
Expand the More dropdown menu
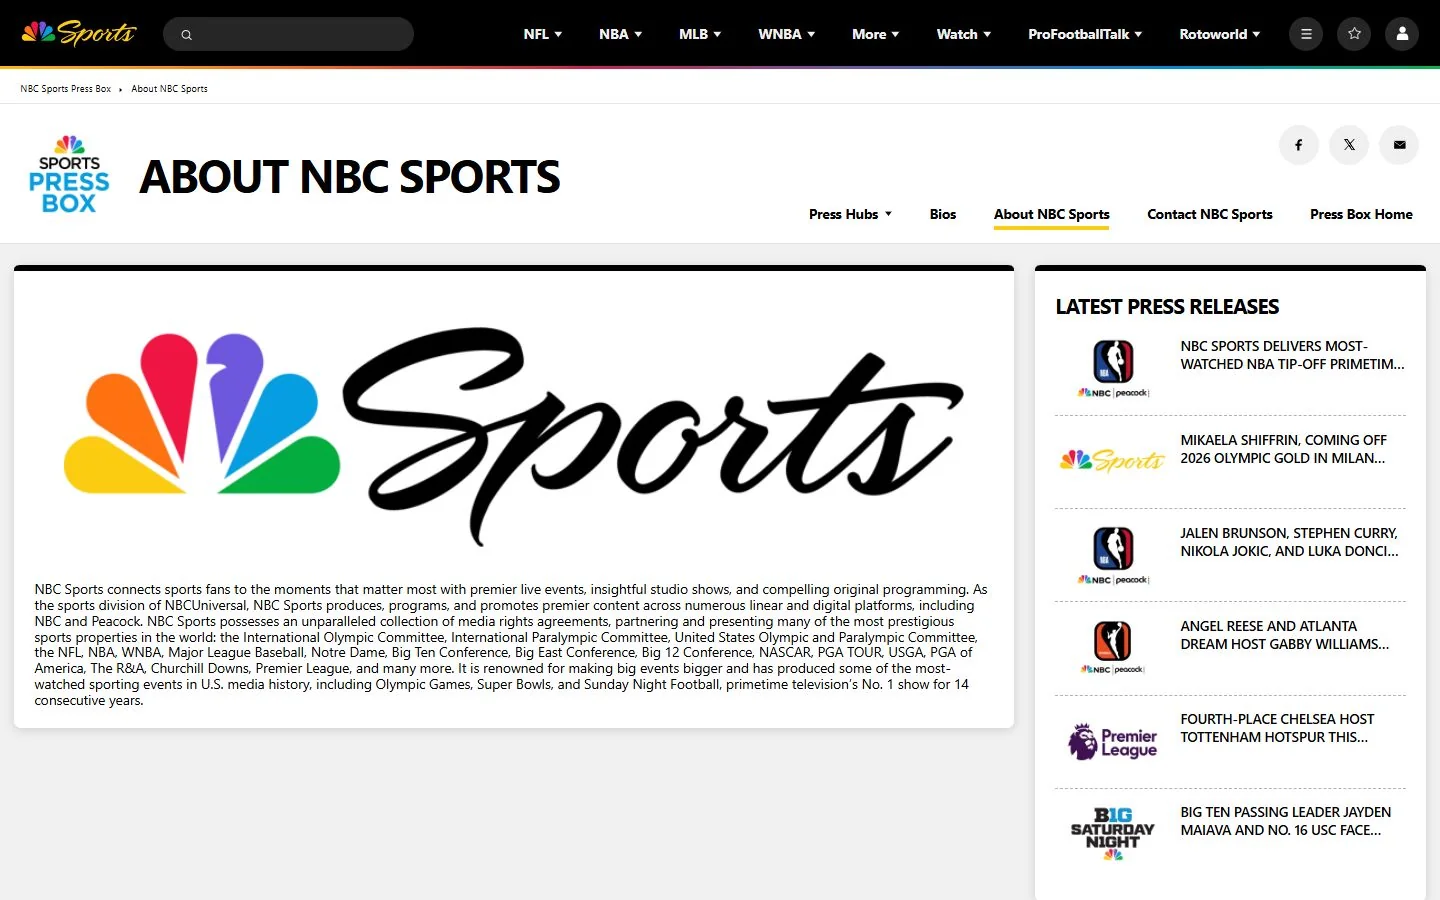[x=876, y=34]
